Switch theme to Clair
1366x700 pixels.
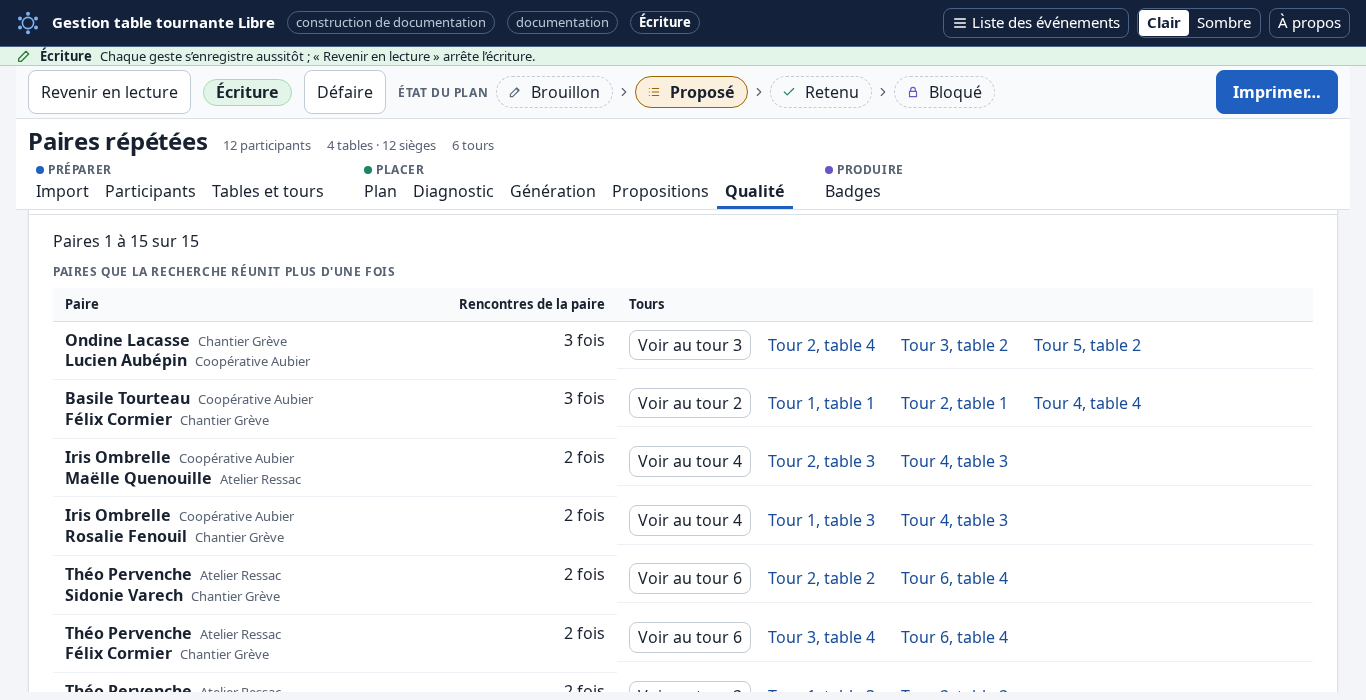click(x=1164, y=22)
